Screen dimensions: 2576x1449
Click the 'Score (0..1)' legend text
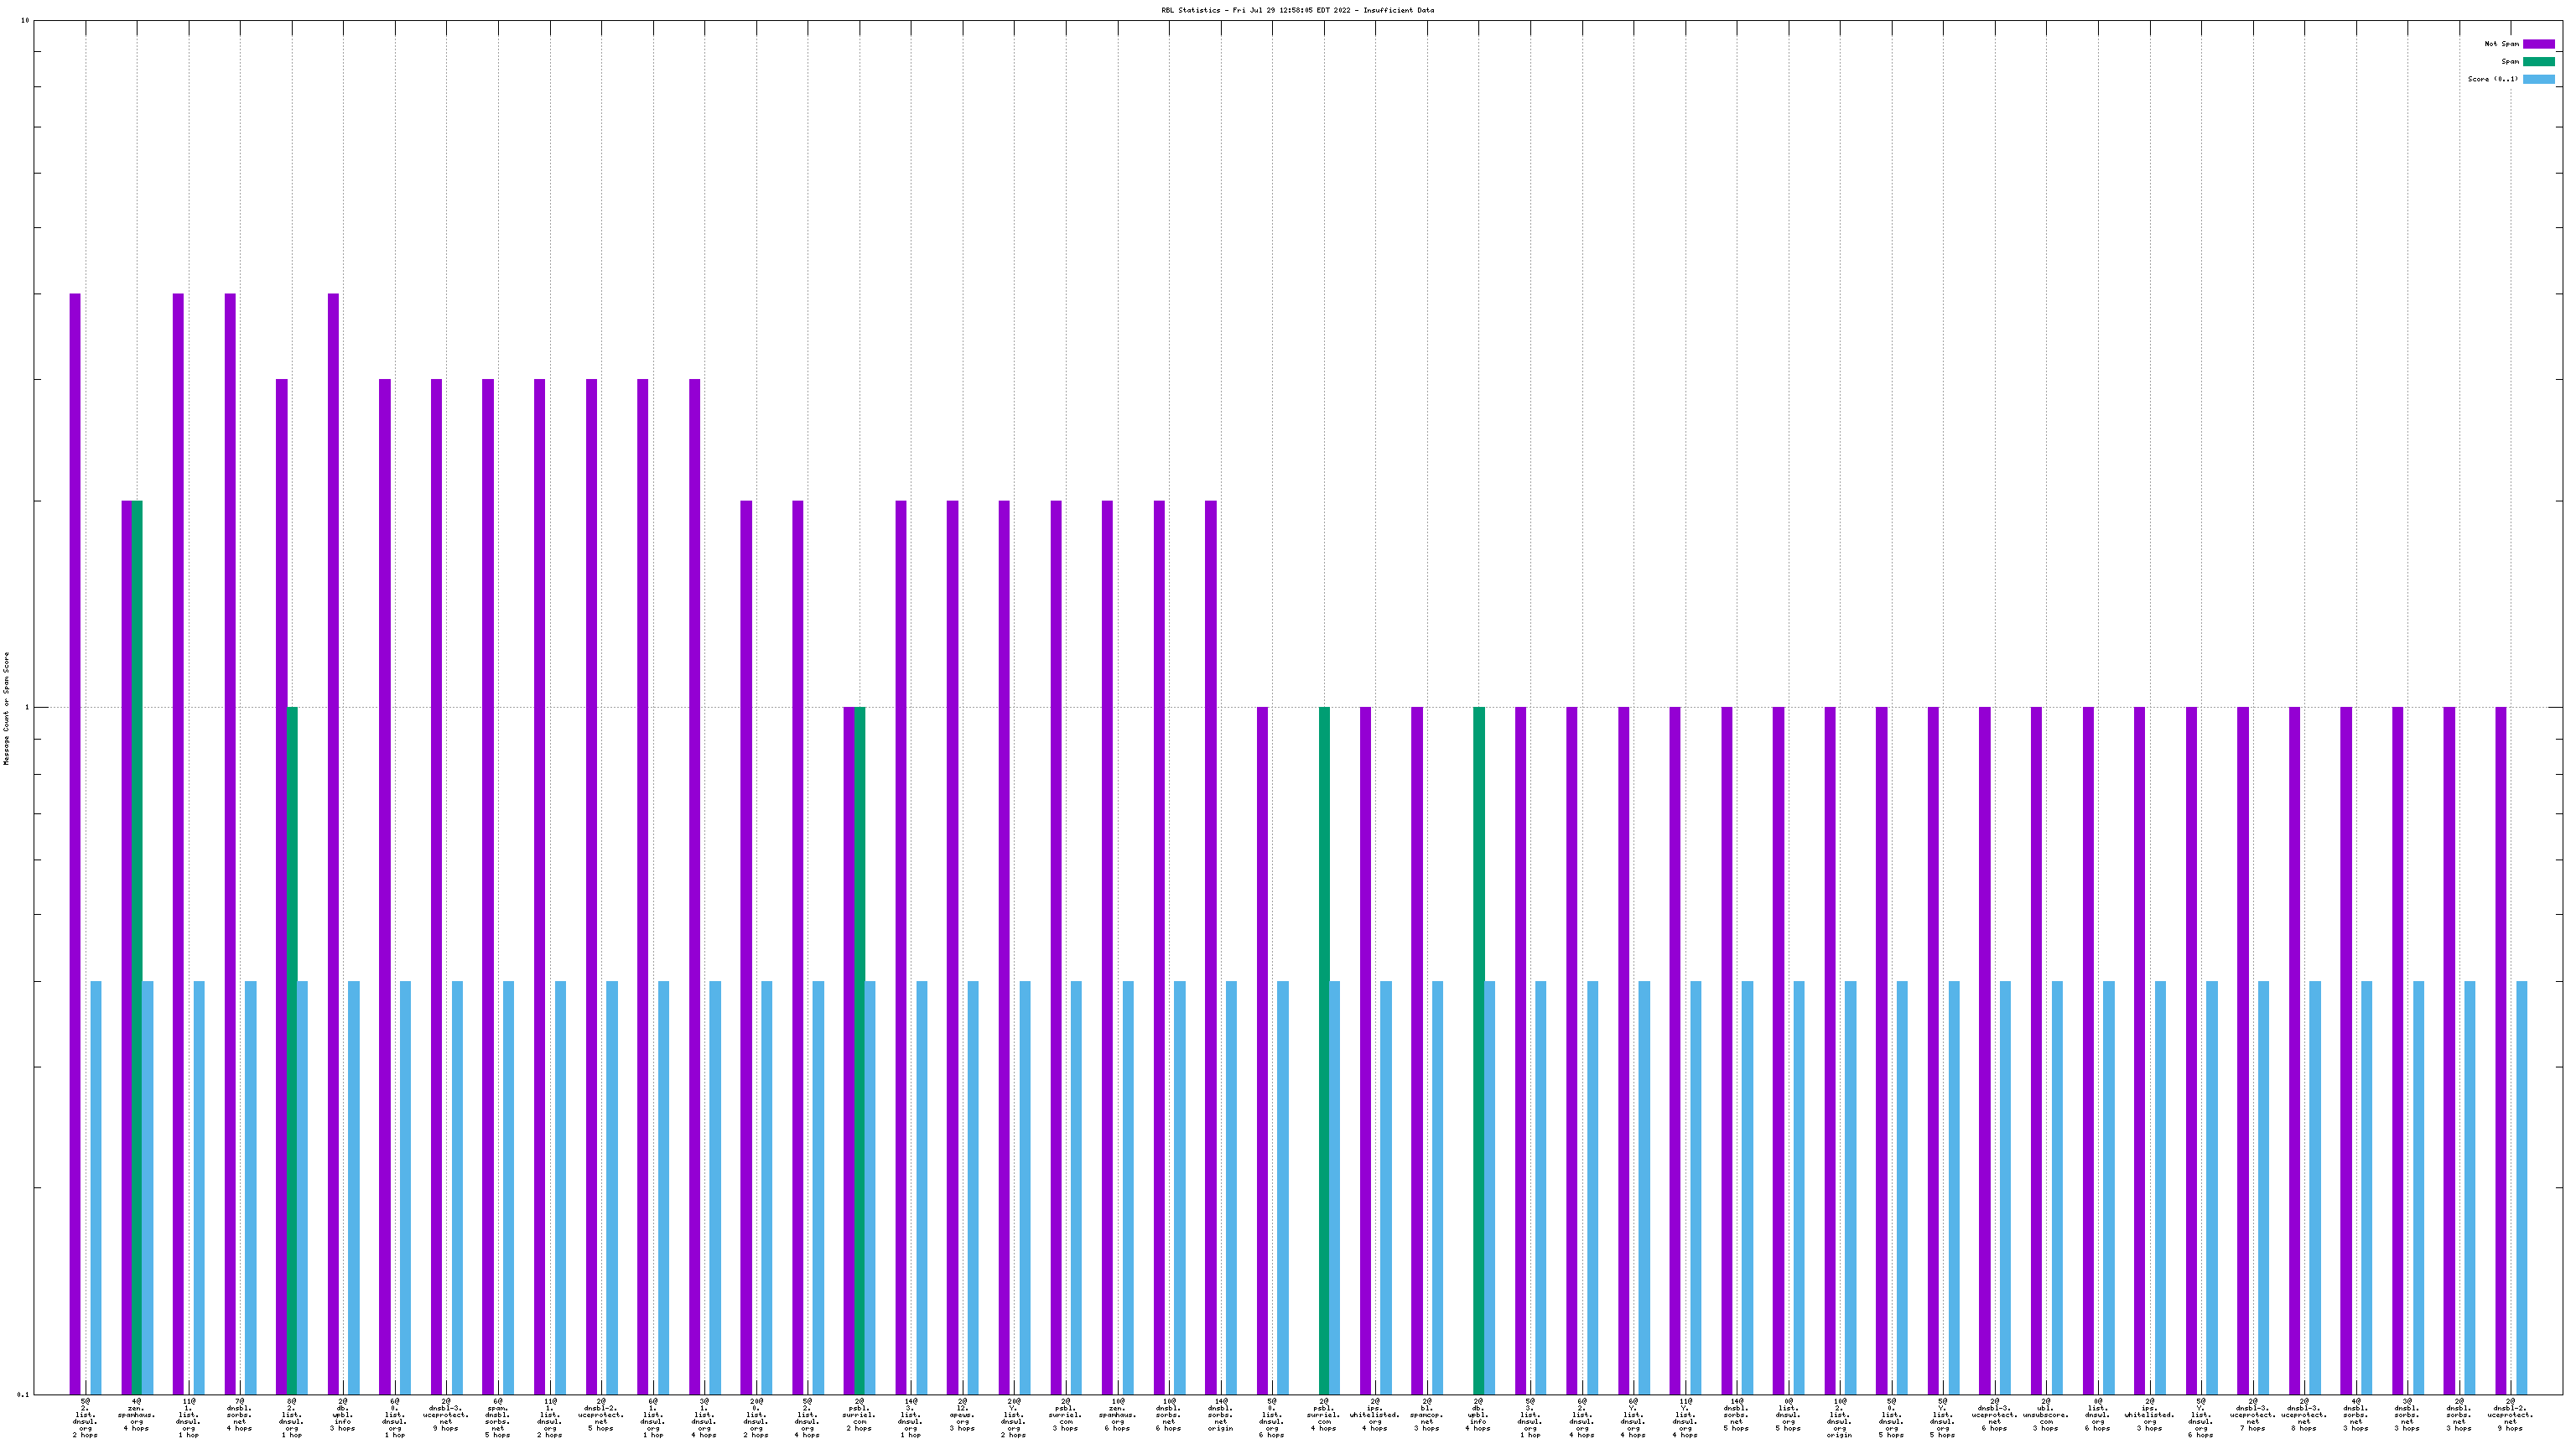(2492, 79)
